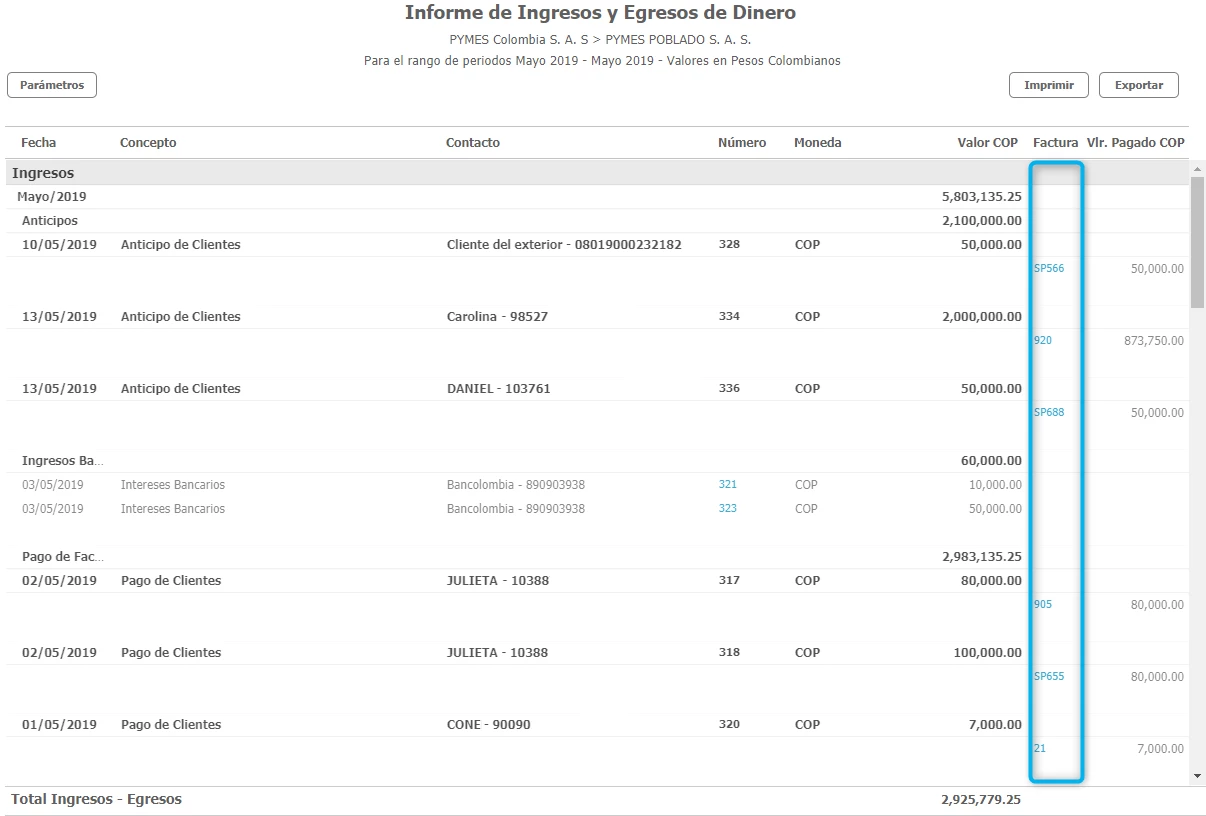Click the Fecha column header

point(39,143)
